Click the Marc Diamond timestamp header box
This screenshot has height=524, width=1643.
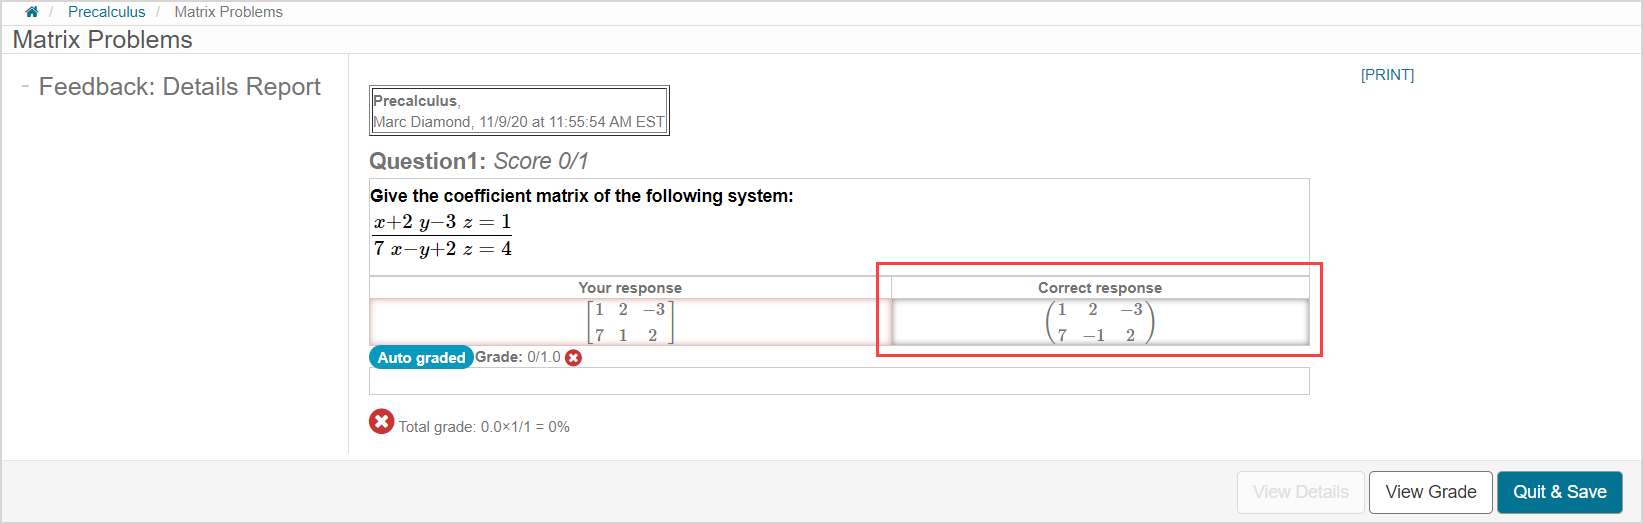[x=519, y=111]
